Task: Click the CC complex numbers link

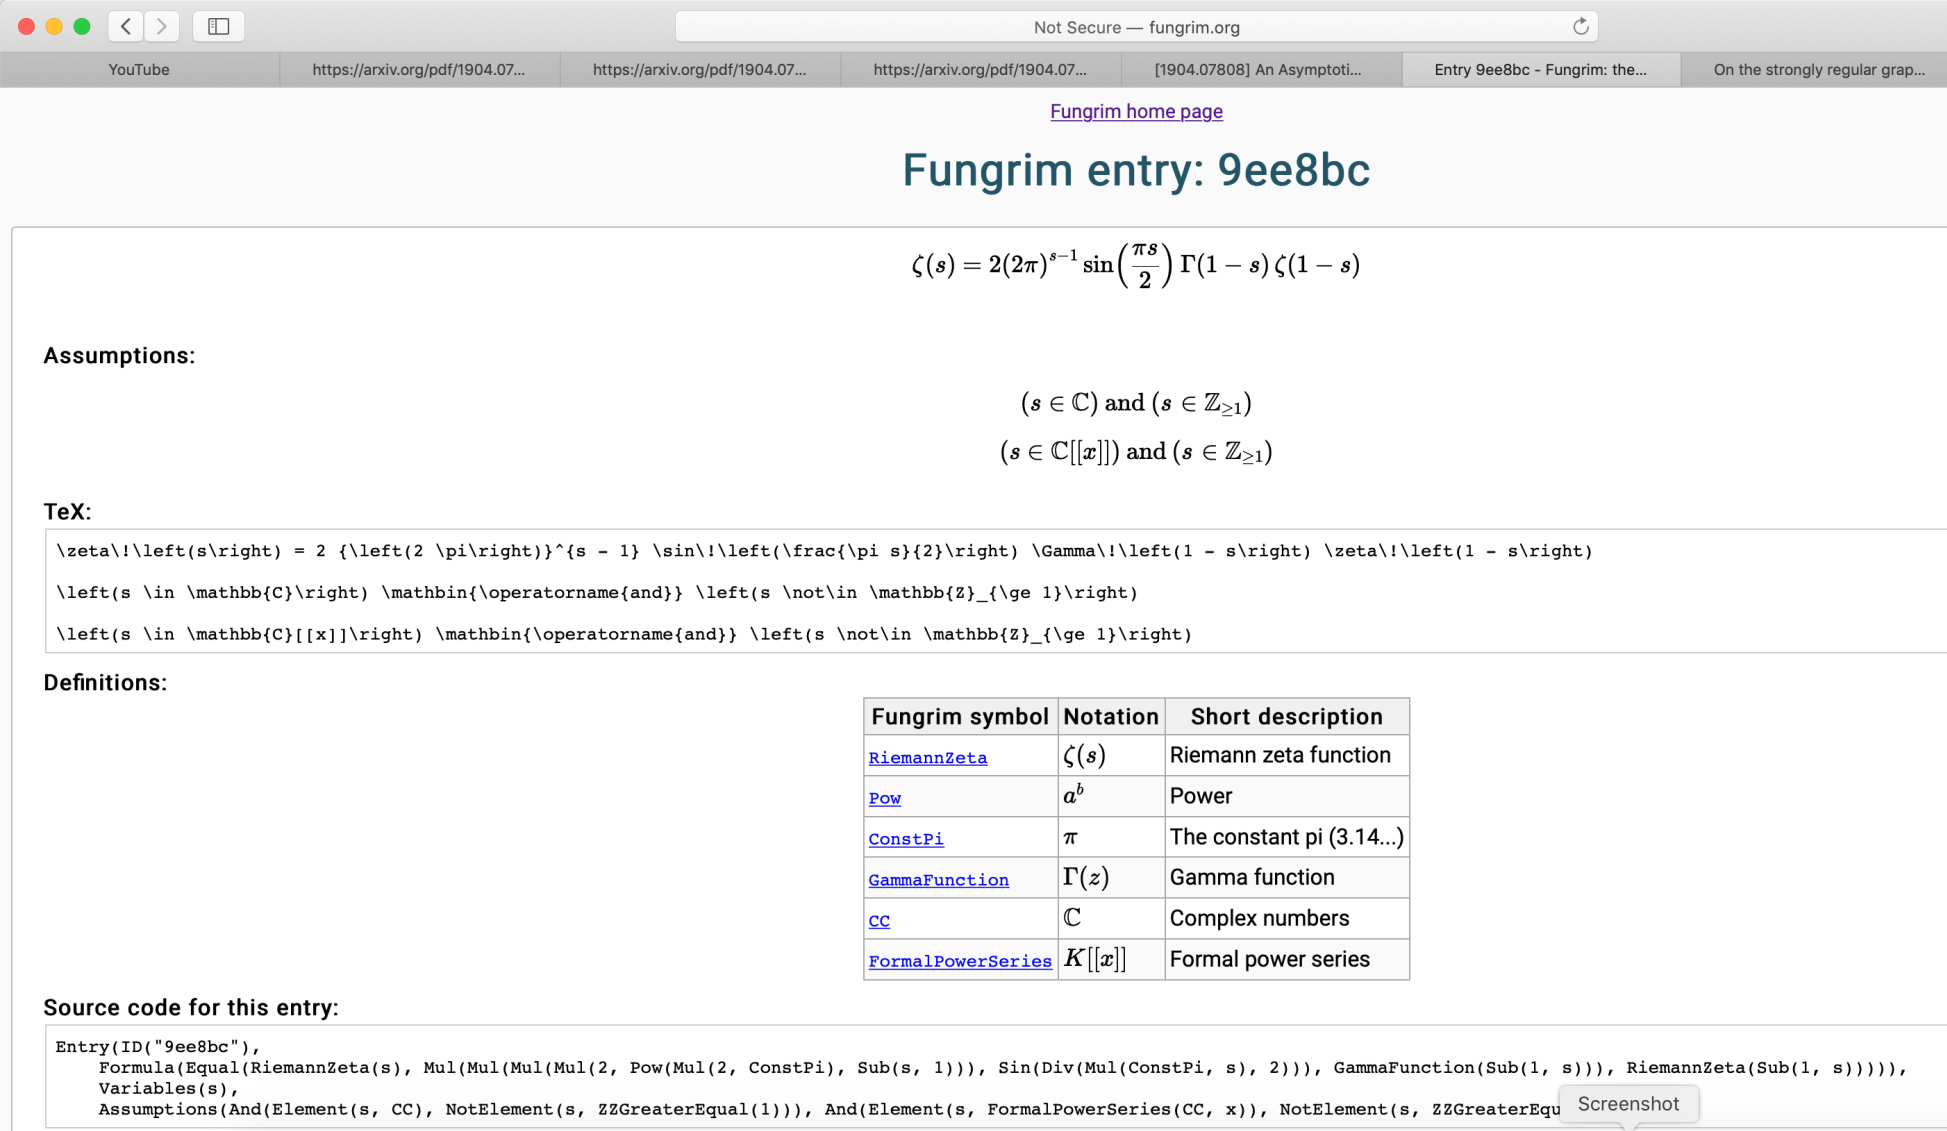Action: pos(878,921)
